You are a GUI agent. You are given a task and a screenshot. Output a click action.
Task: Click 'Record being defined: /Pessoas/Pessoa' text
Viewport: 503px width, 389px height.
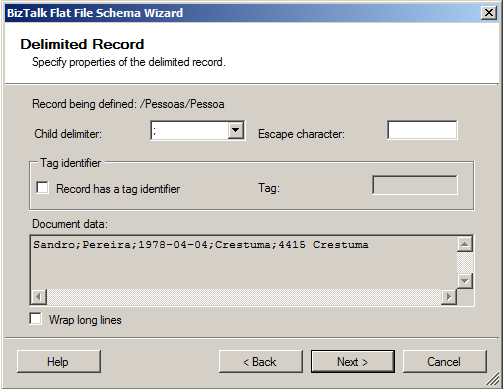(128, 104)
